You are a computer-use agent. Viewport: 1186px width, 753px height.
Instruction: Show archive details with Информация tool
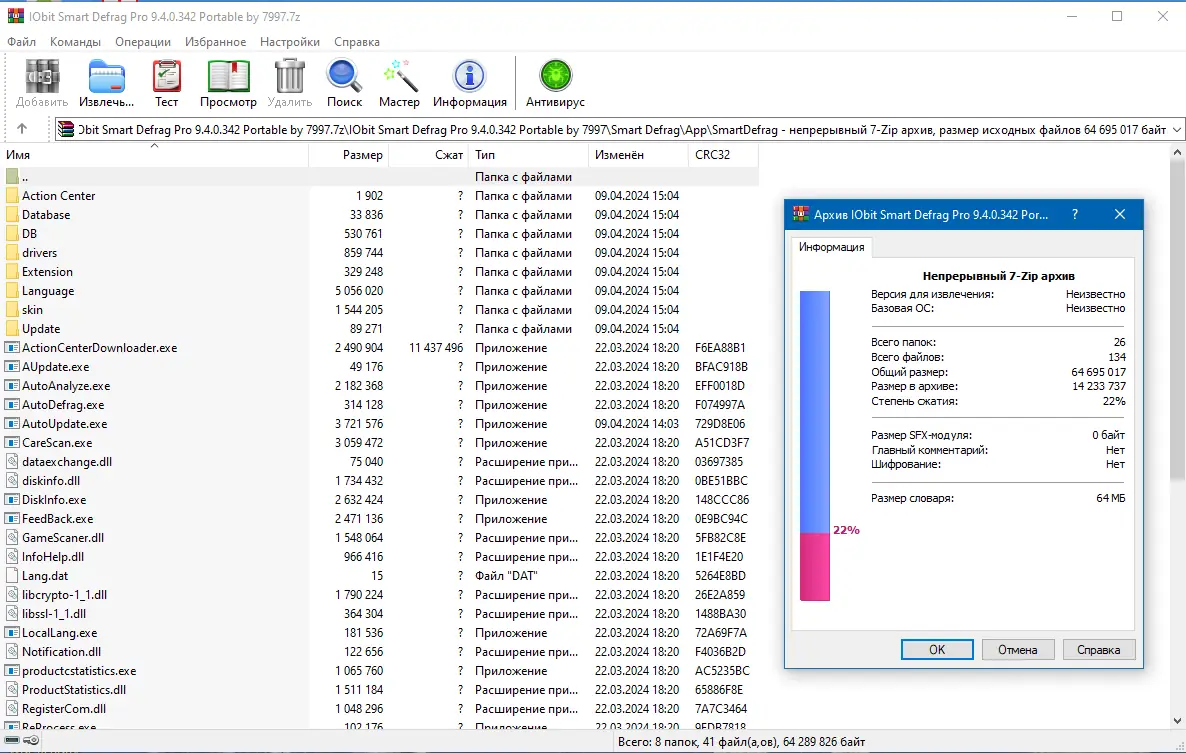[x=470, y=80]
